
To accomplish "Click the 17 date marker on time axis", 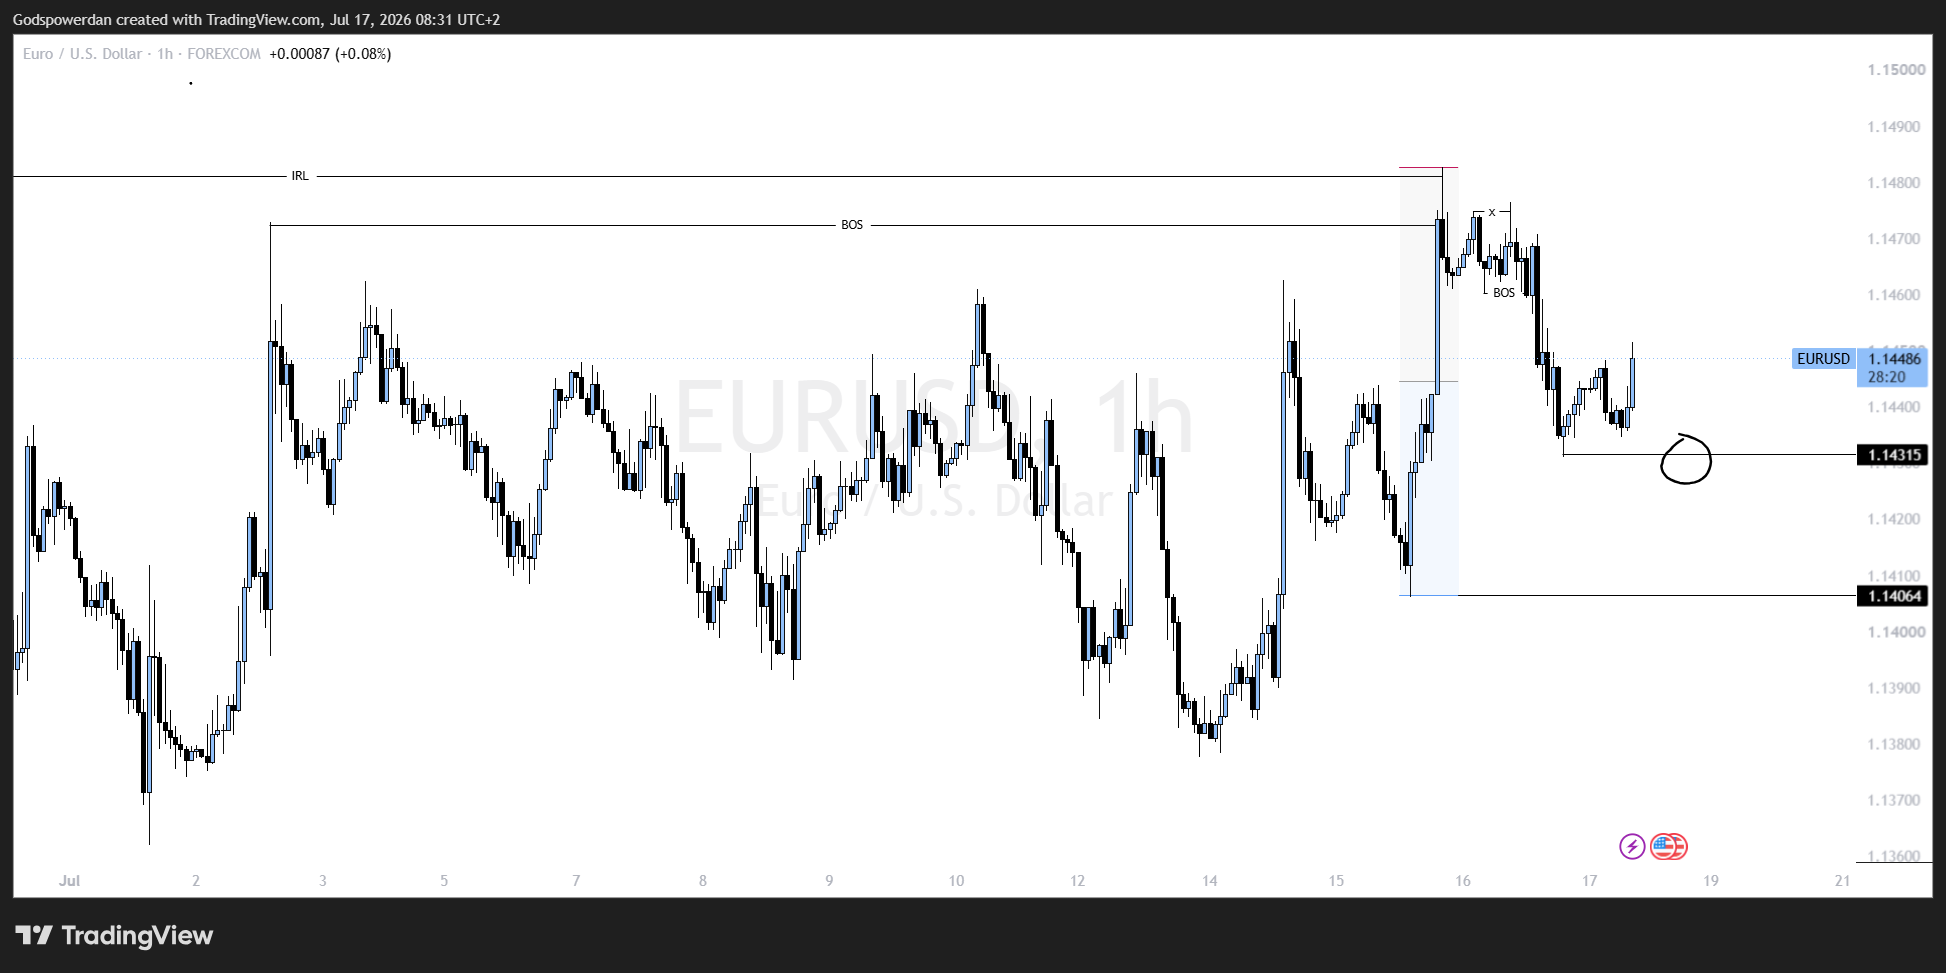I will (1589, 881).
